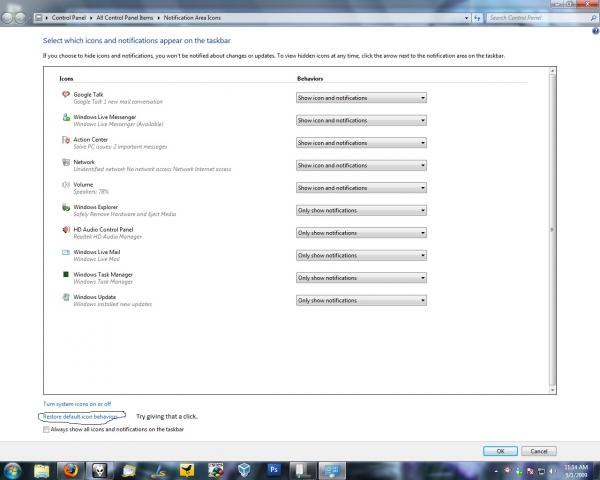600x480 pixels.
Task: Show hidden icons arrow in system tray
Action: (496, 471)
